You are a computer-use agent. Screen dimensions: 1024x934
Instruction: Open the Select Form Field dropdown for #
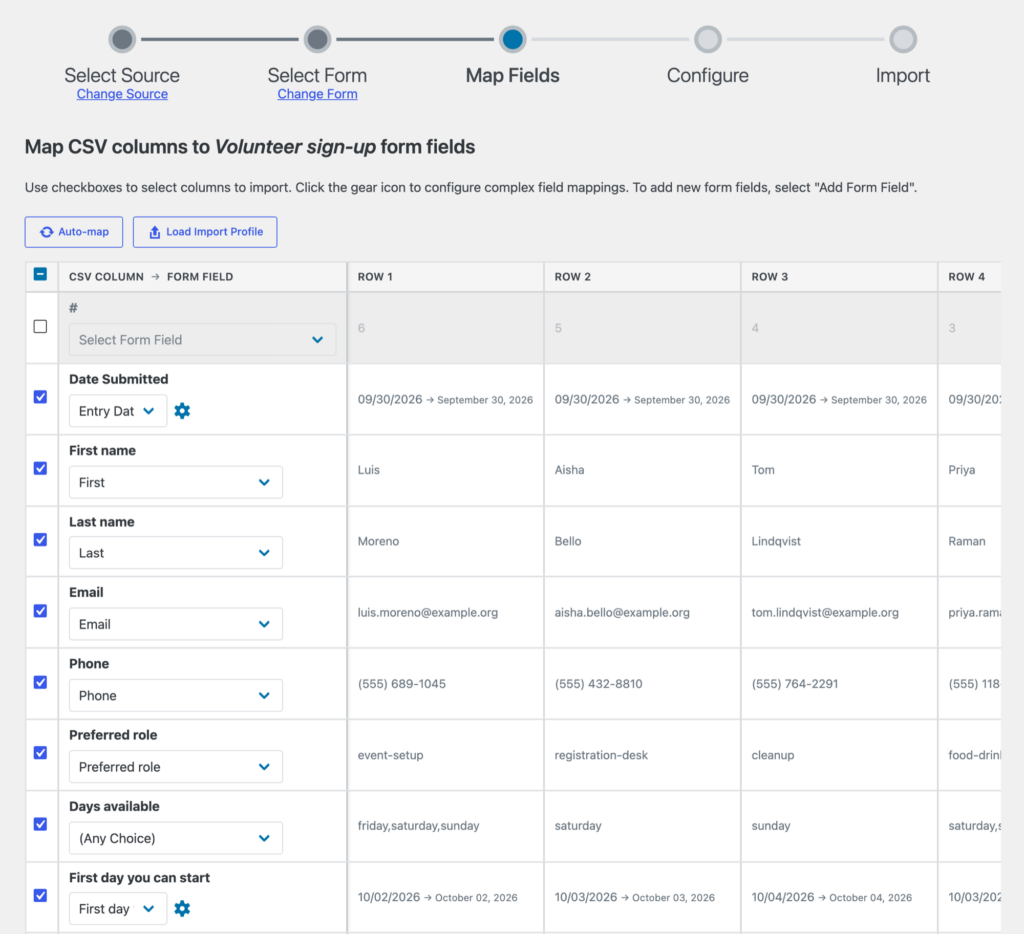202,340
